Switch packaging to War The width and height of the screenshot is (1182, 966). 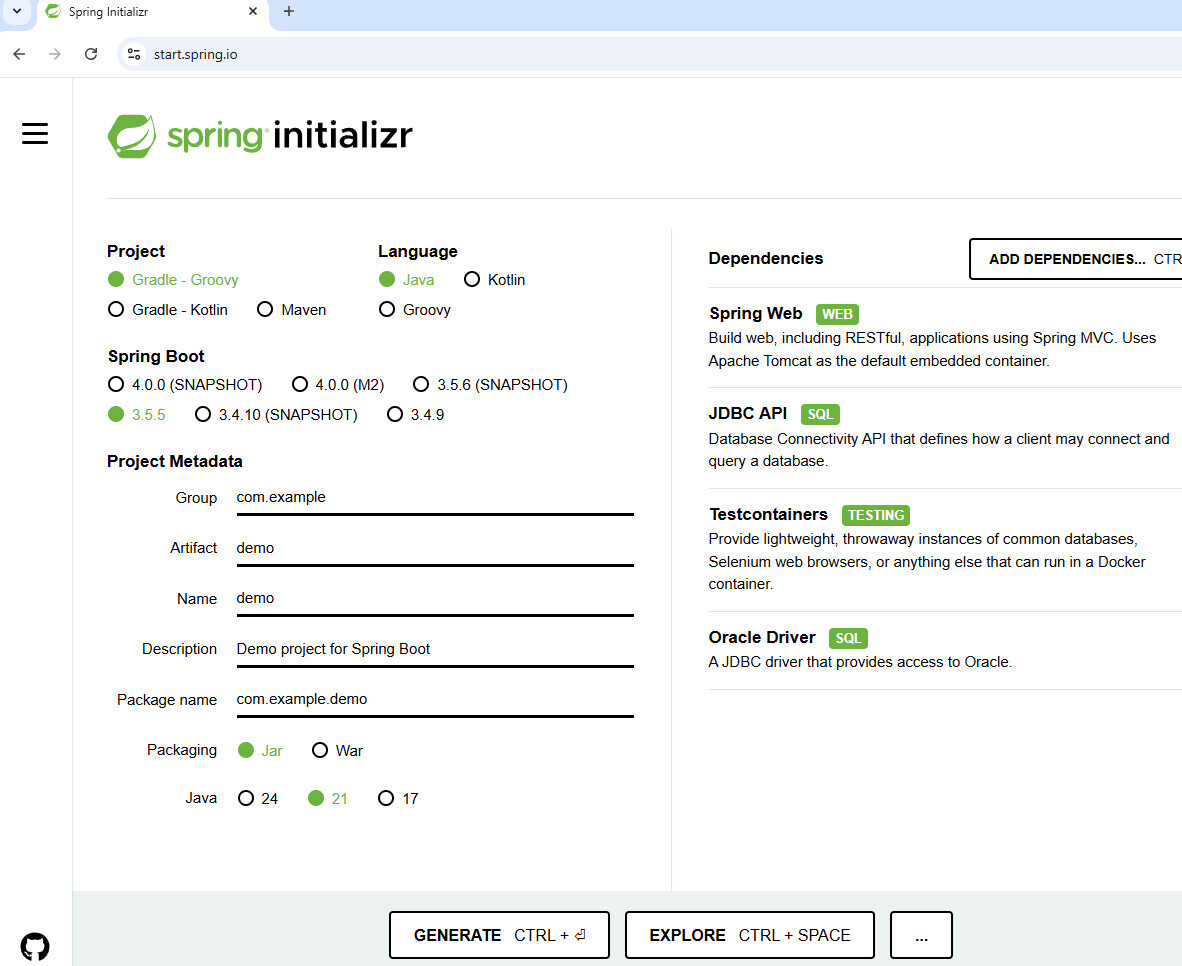pos(338,750)
